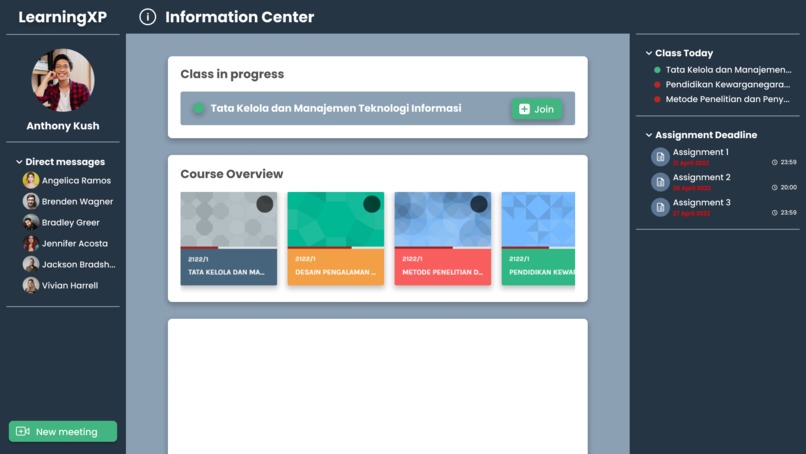Click Tata Kelola dan Manajemen Teknologi Informasi title
806x454 pixels.
(x=336, y=108)
